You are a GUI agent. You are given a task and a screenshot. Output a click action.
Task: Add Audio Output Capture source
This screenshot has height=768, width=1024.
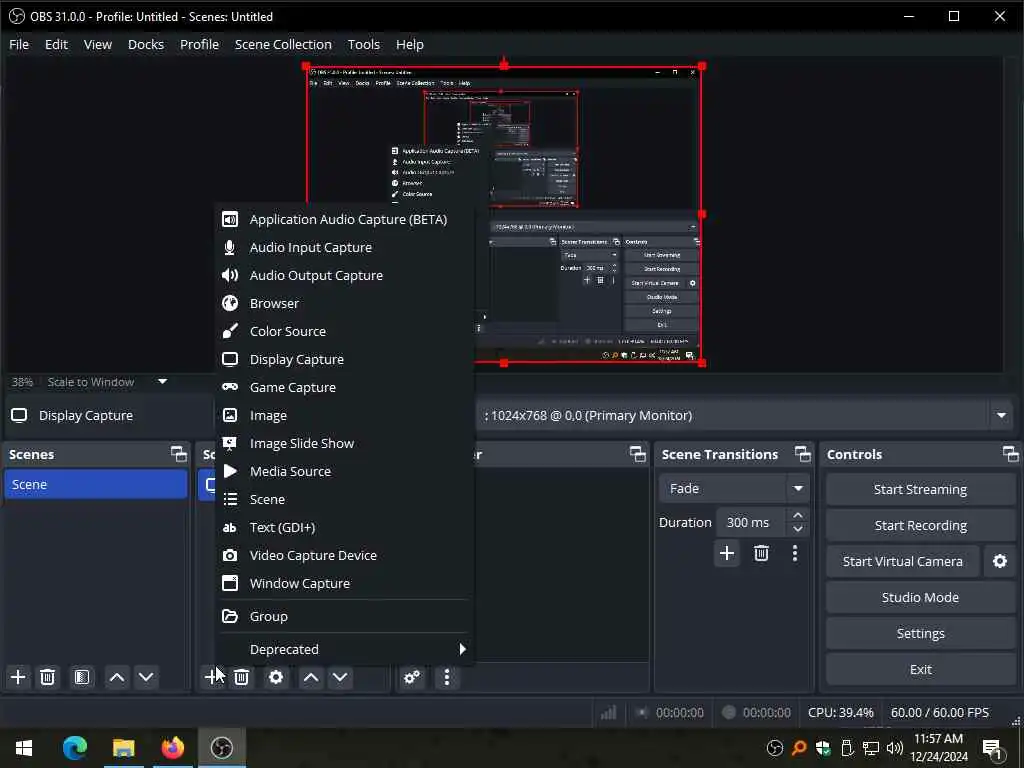(344, 276)
